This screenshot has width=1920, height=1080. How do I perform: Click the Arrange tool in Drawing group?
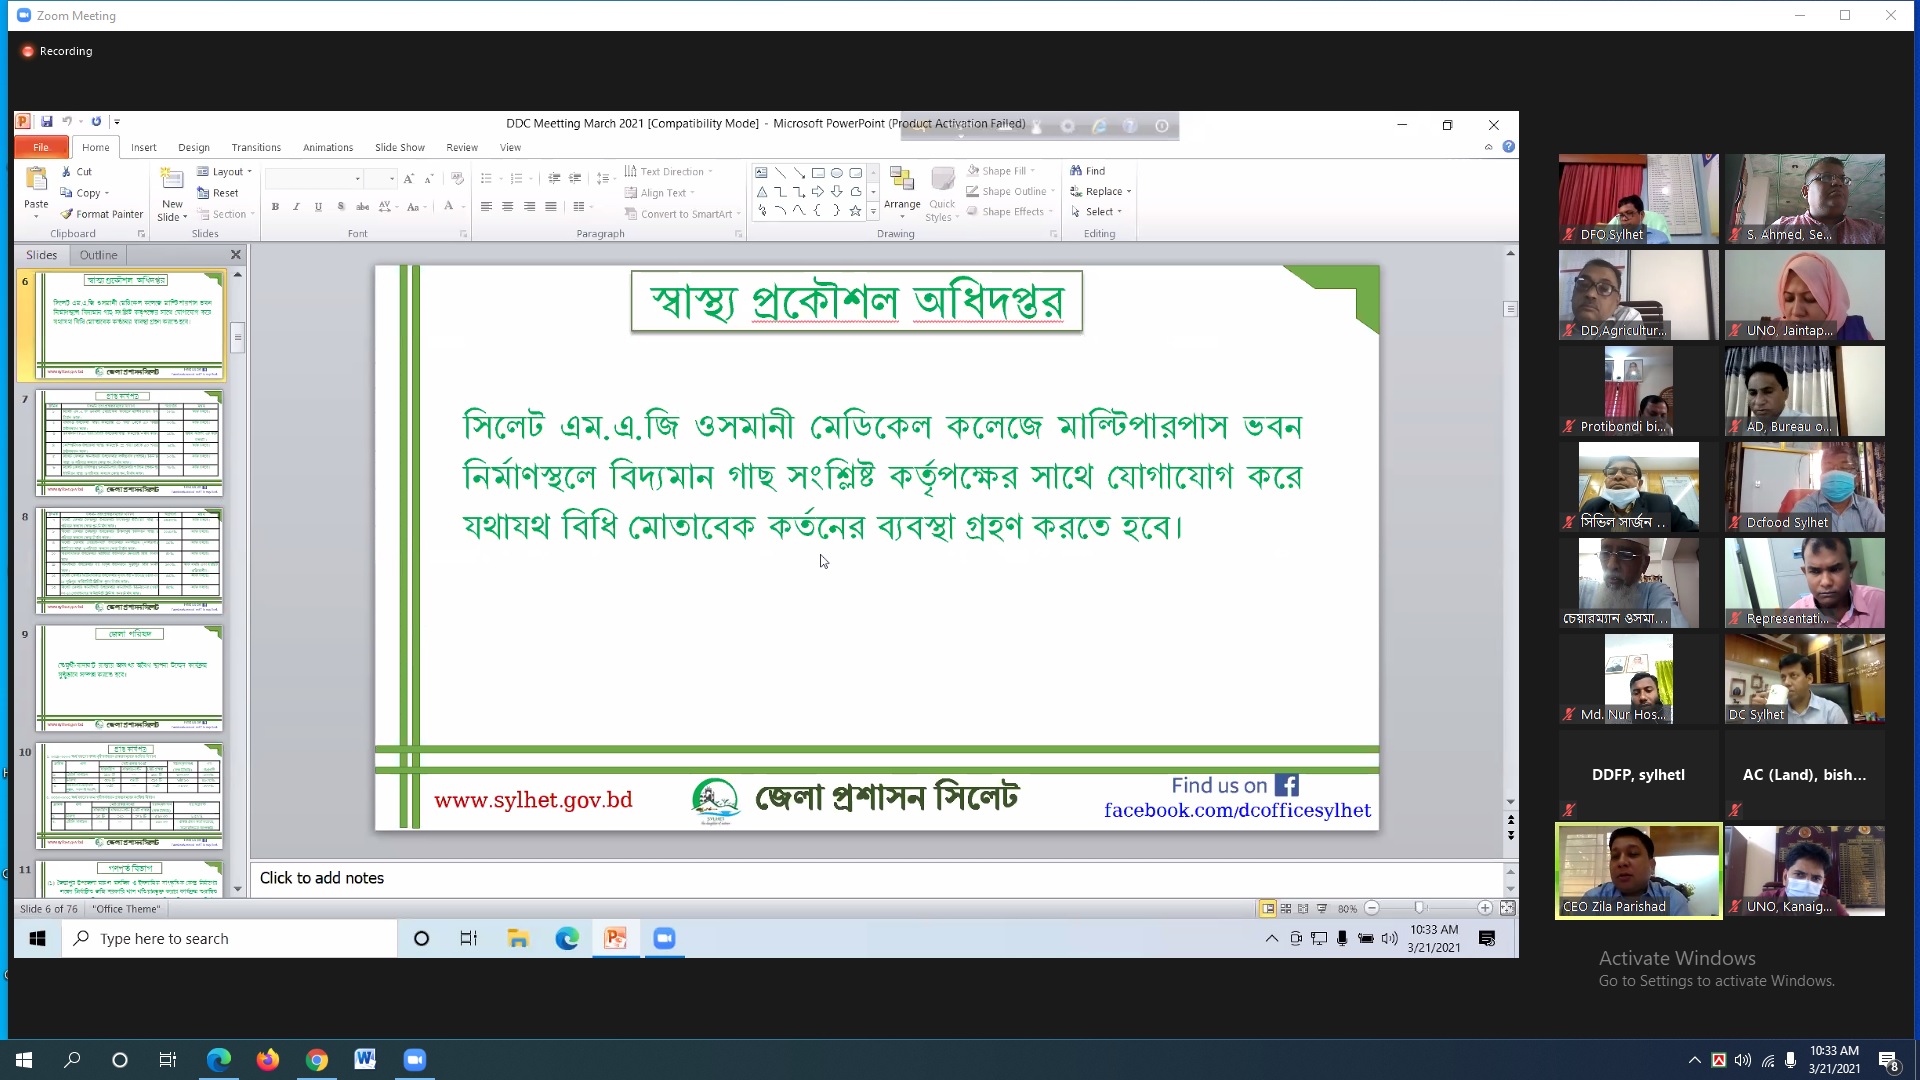[x=902, y=185]
